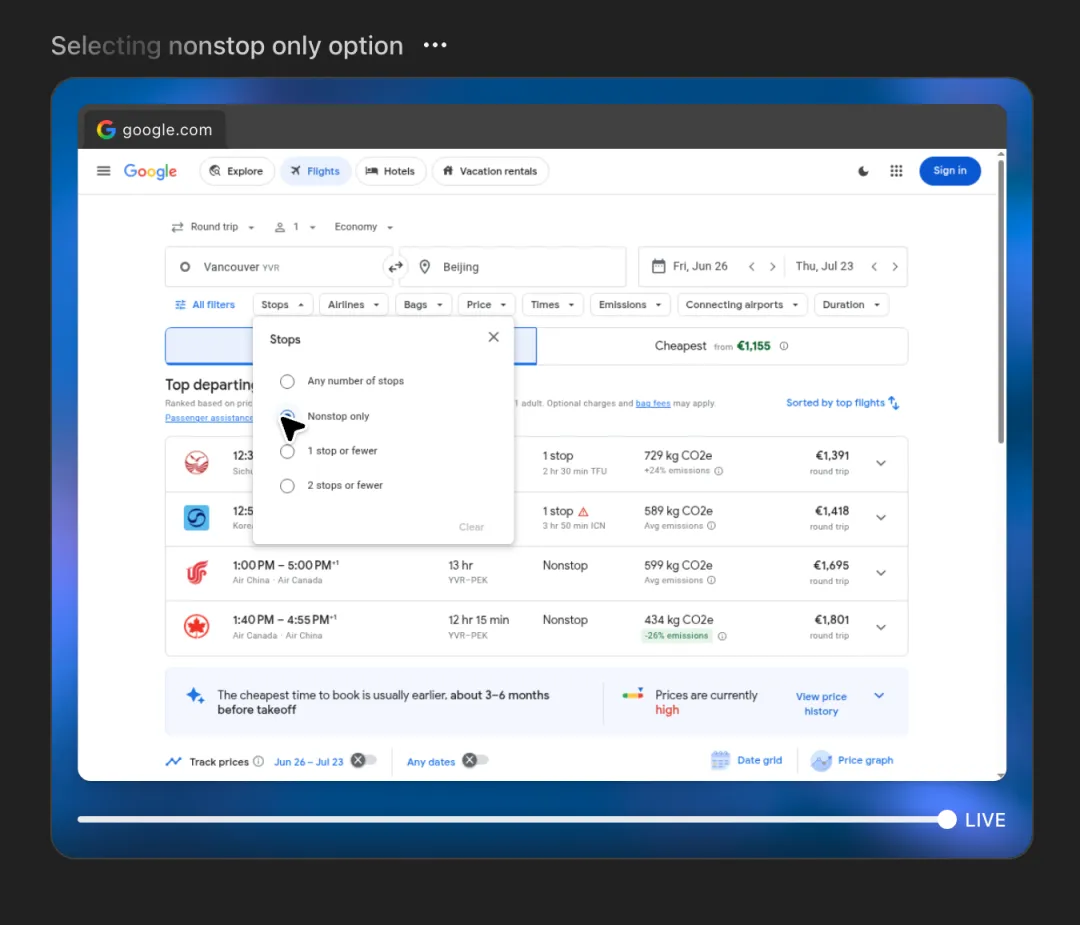Open the Airlines filter dropdown

click(353, 304)
